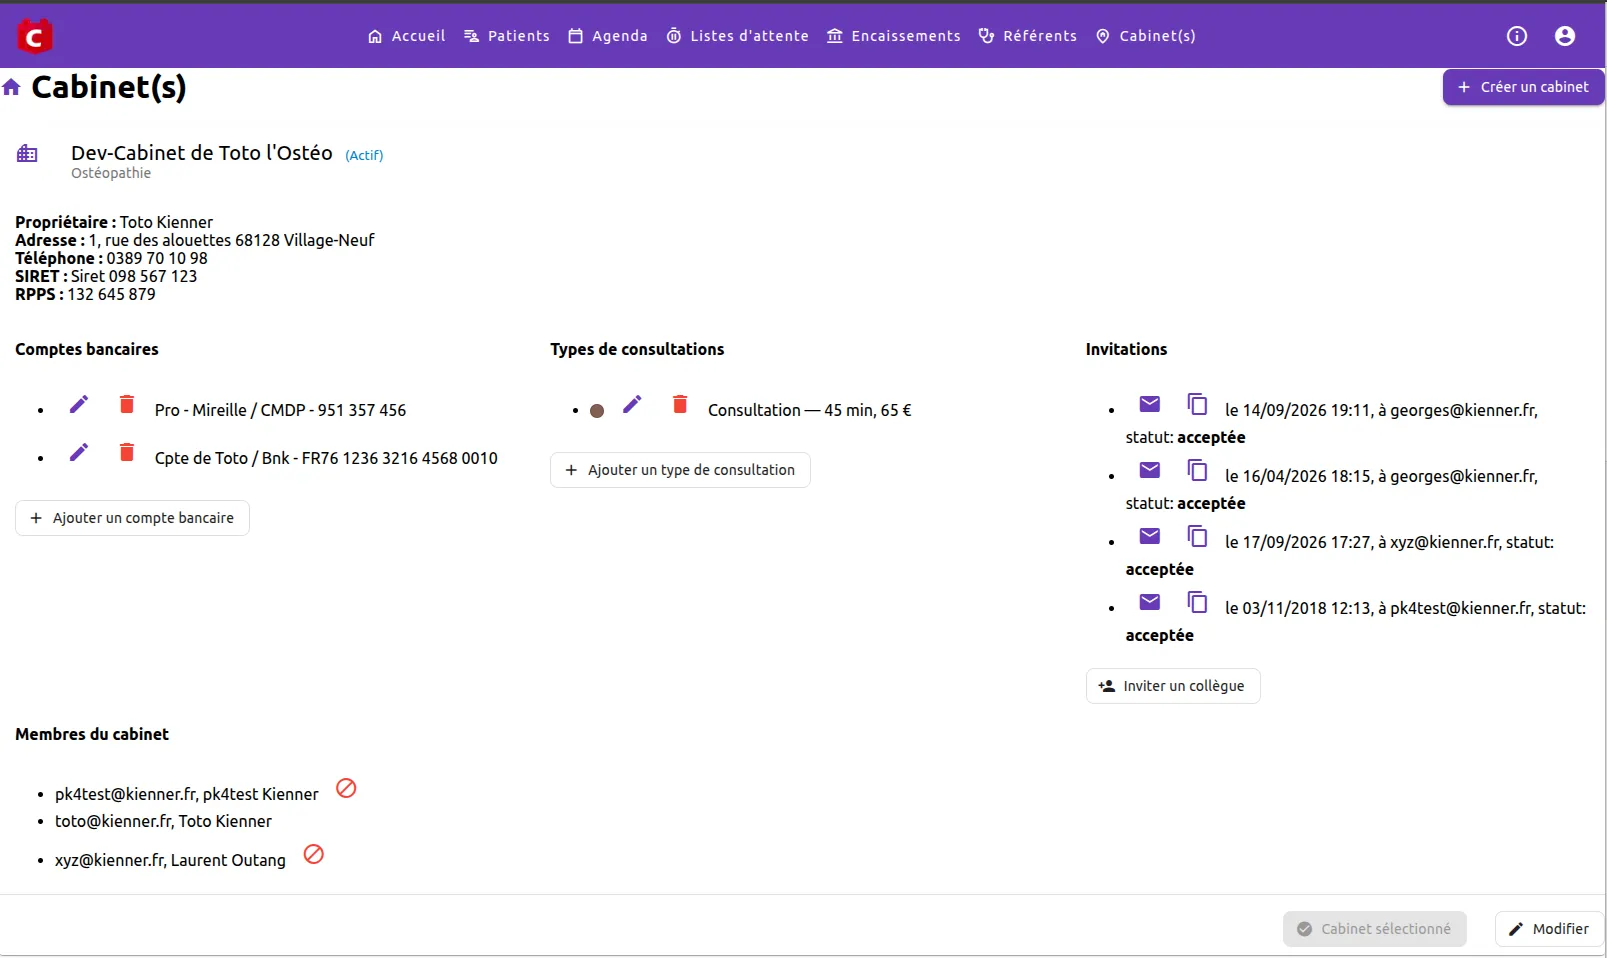The height and width of the screenshot is (958, 1607).
Task: Delete the Pro - Mireille bank account
Action: coord(127,404)
